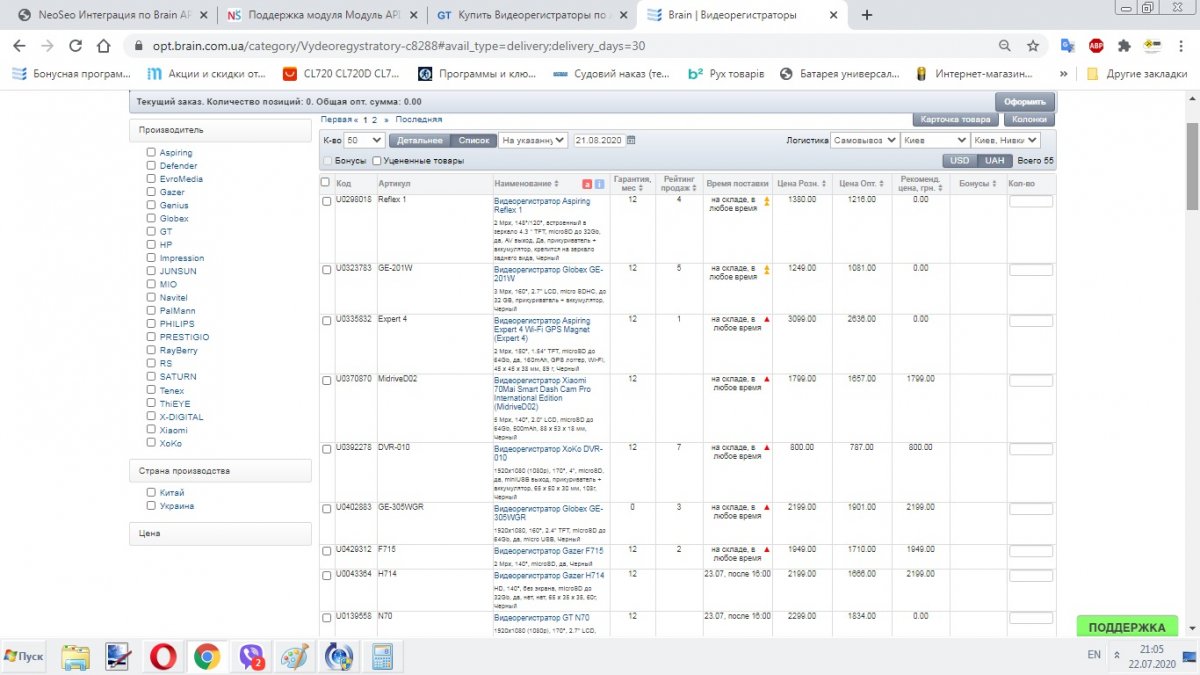Enable the Украина country filter checkbox
Screen dimensions: 1200x675
(x=151, y=506)
